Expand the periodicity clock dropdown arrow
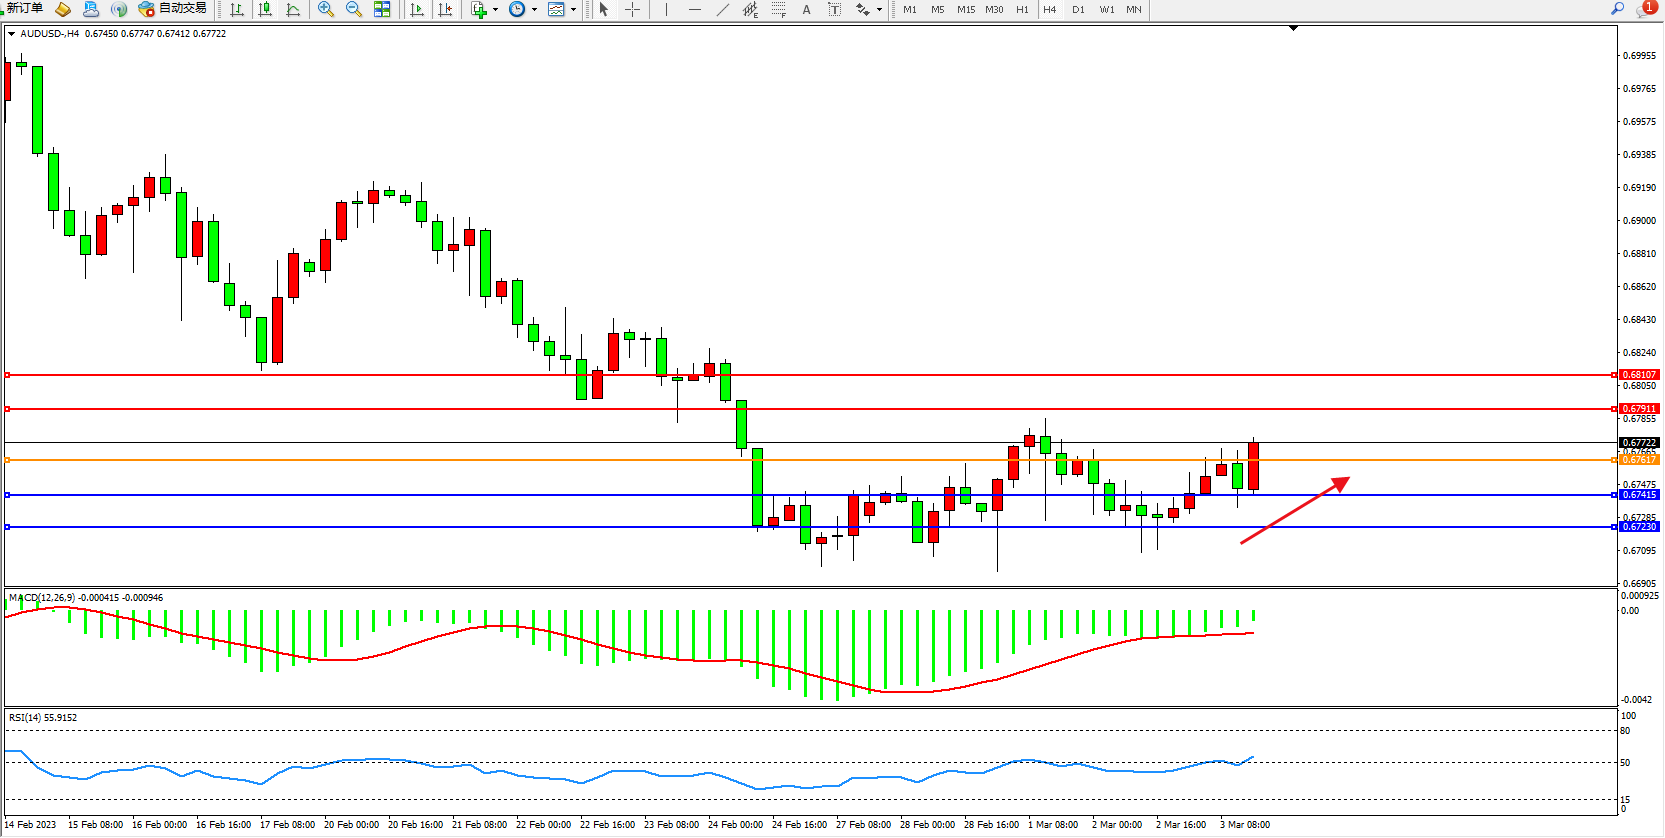The height and width of the screenshot is (838, 1665). coord(534,10)
